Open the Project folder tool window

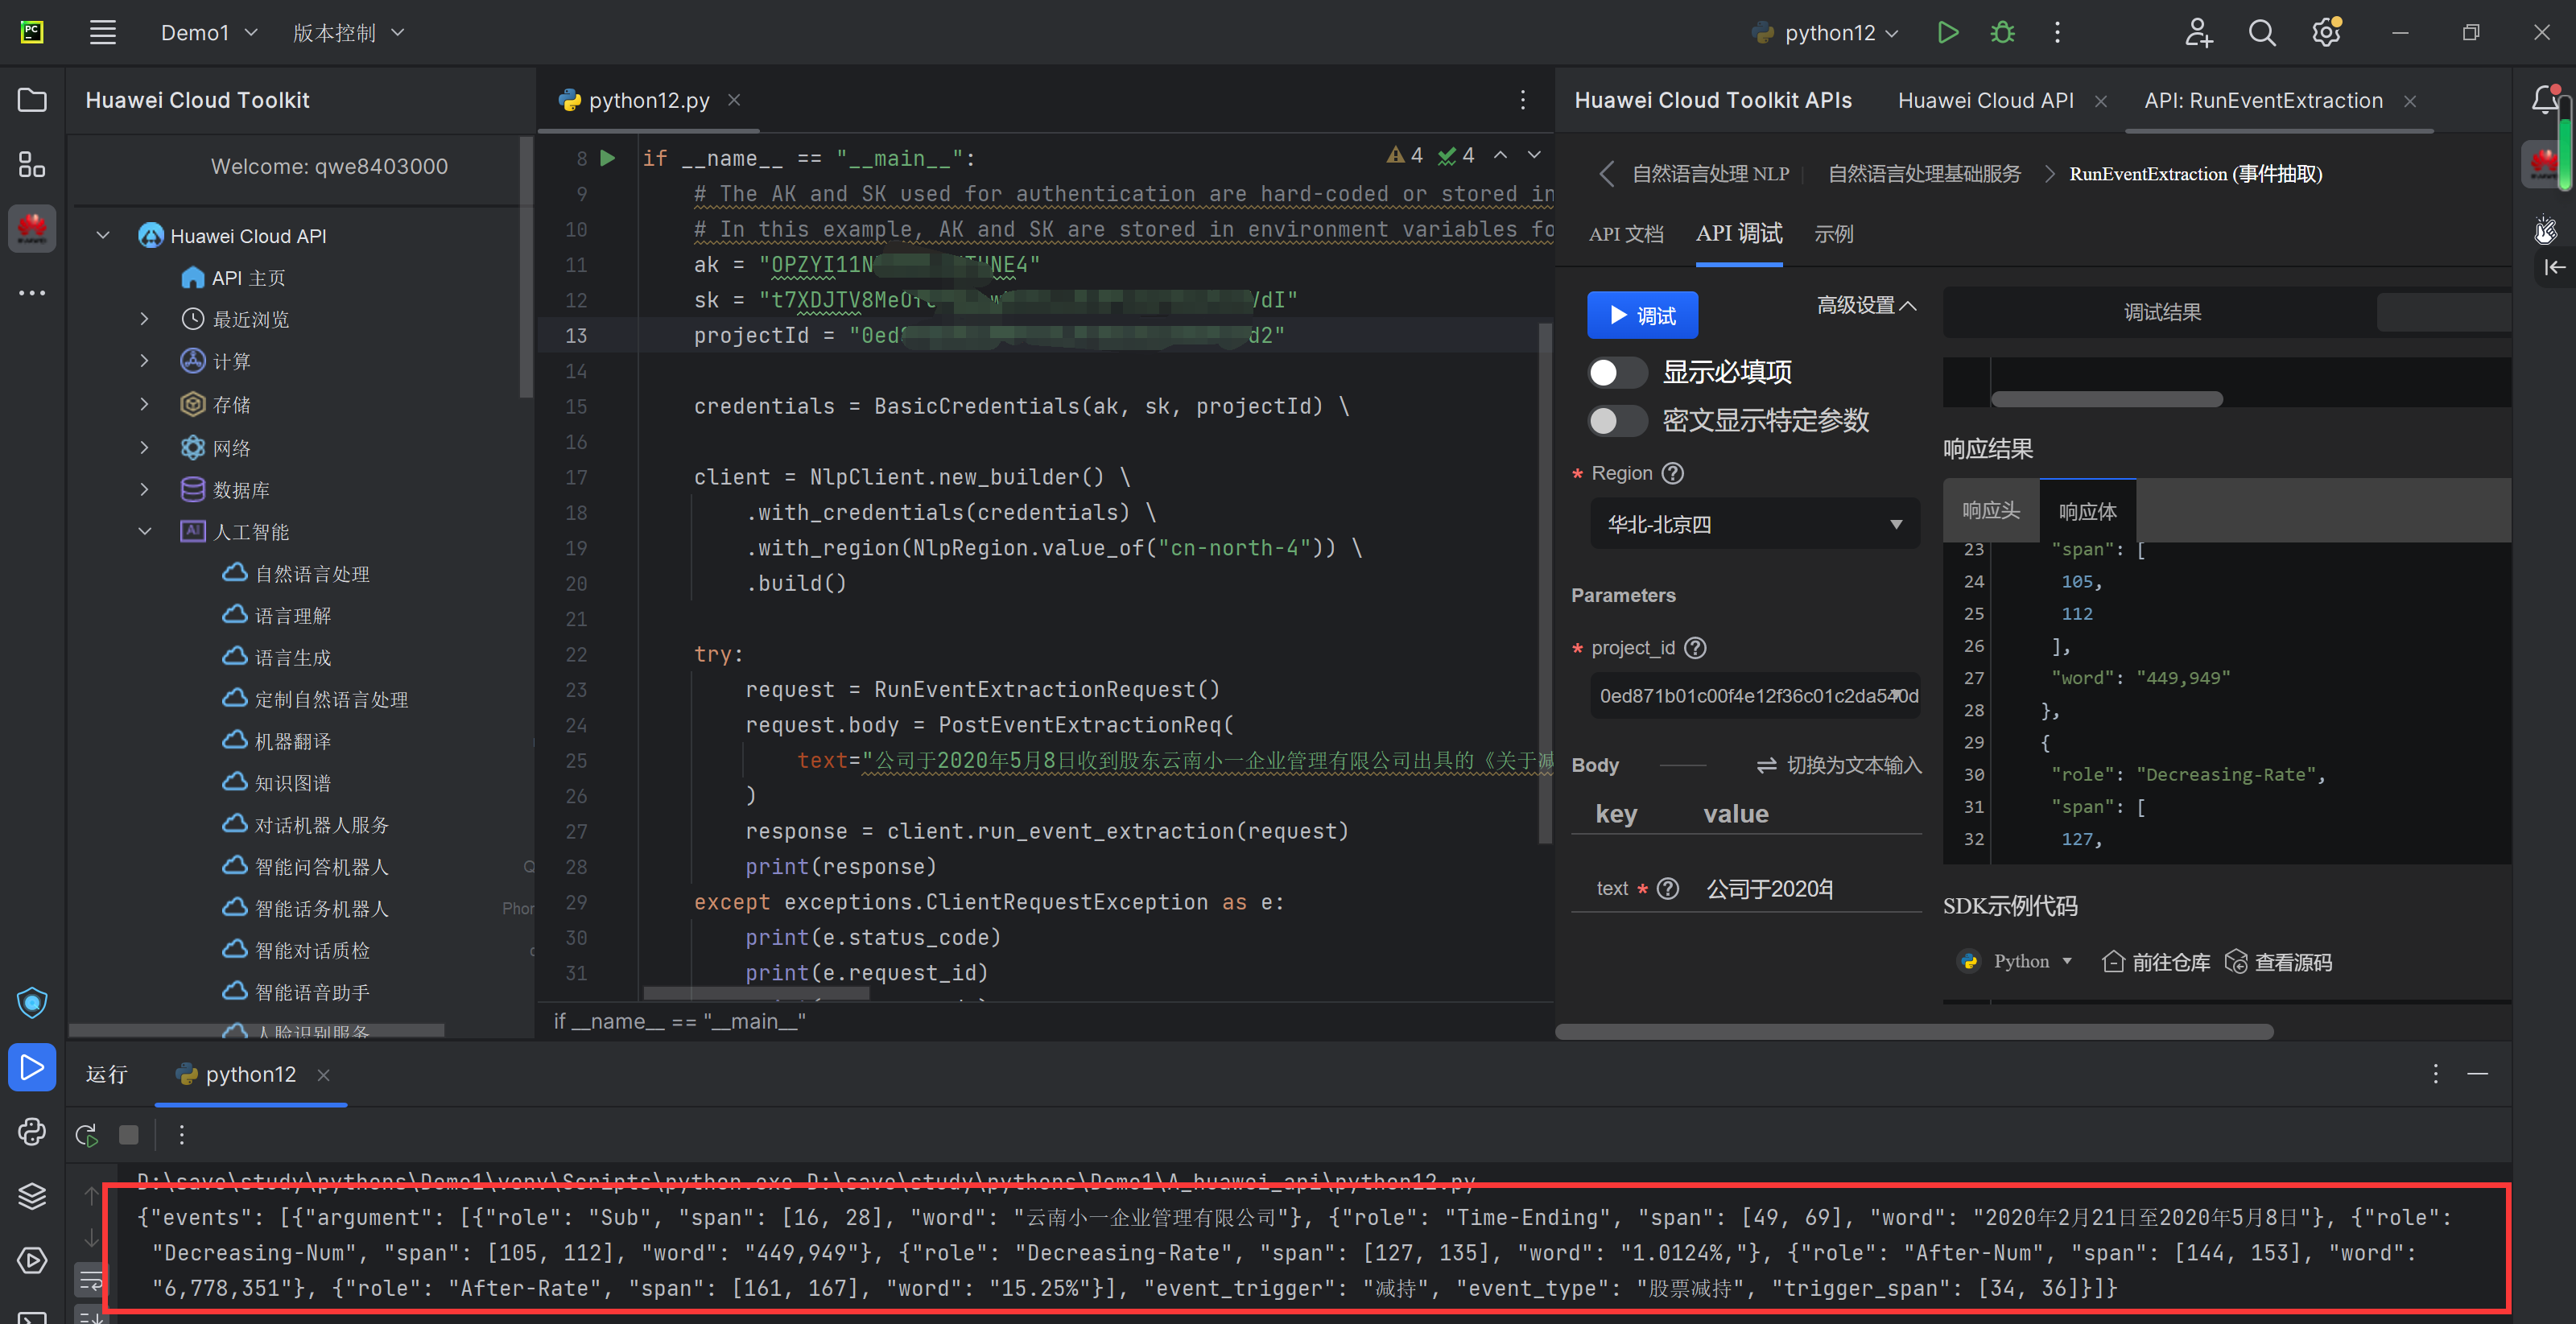click(32, 100)
